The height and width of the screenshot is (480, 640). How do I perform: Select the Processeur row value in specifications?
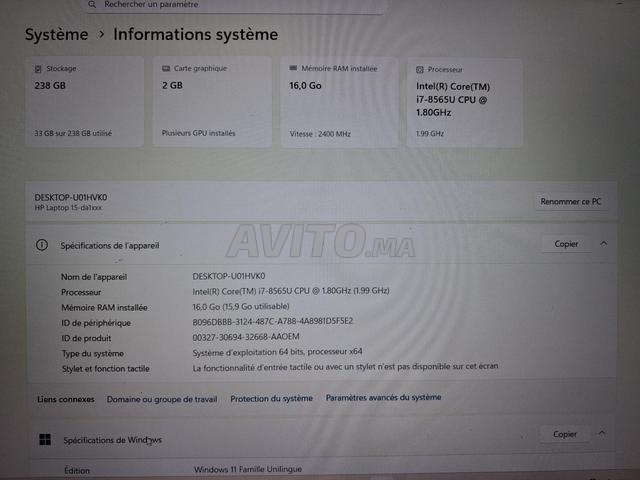coord(291,291)
